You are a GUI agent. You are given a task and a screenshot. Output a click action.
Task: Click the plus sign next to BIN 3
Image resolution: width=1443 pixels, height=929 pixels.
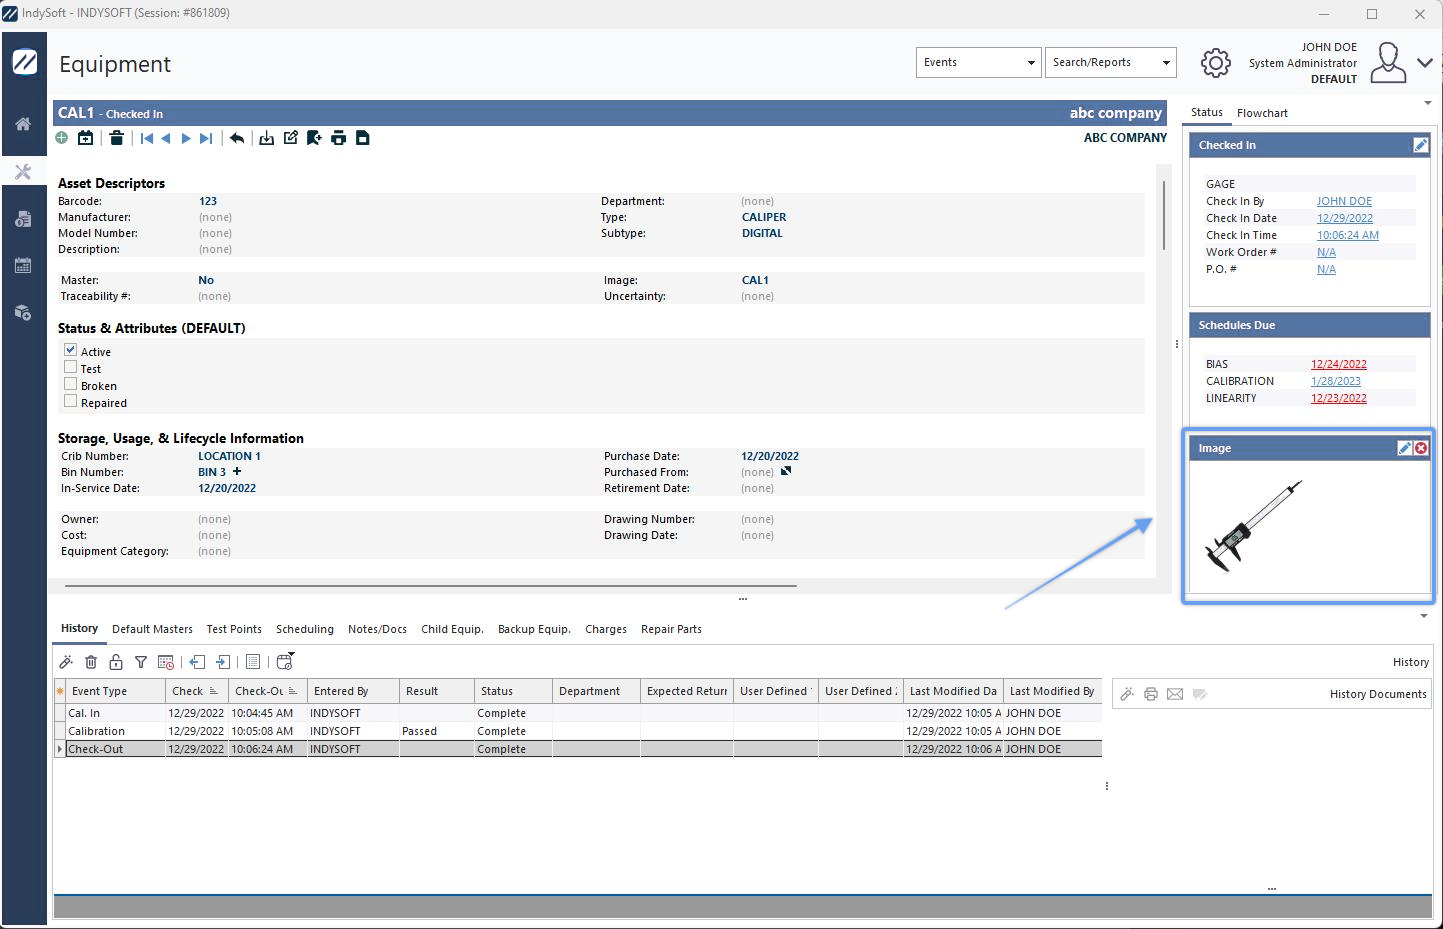tap(237, 471)
